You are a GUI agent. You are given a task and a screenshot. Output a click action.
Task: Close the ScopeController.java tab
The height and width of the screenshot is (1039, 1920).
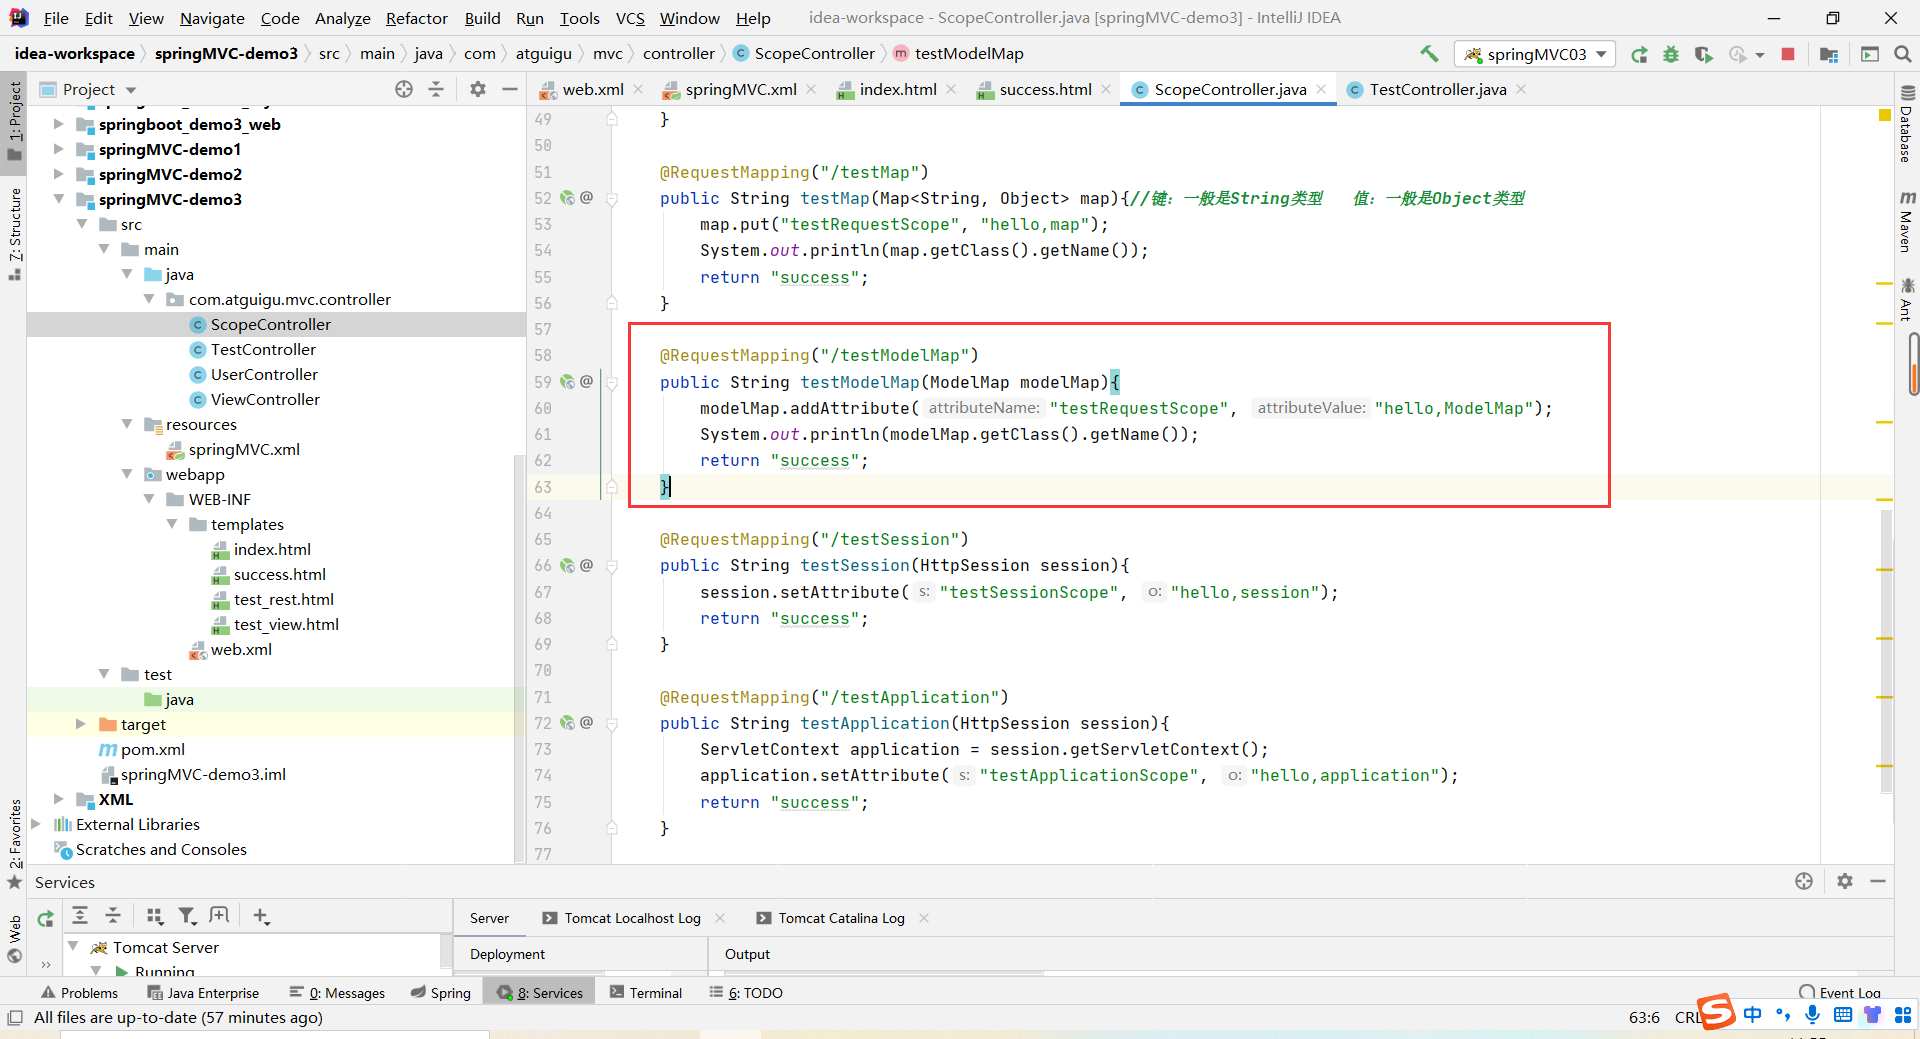pyautogui.click(x=1321, y=89)
